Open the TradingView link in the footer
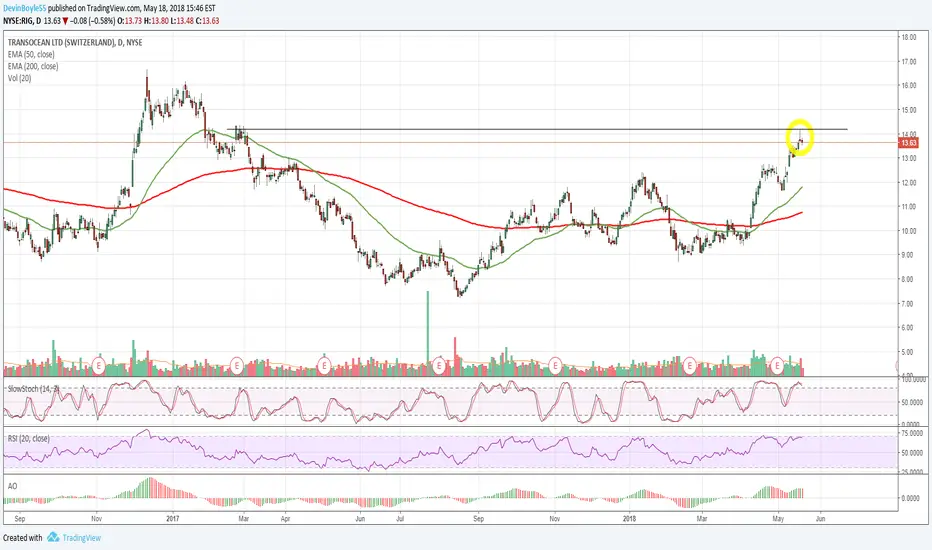The image size is (932, 550). pyautogui.click(x=81, y=538)
